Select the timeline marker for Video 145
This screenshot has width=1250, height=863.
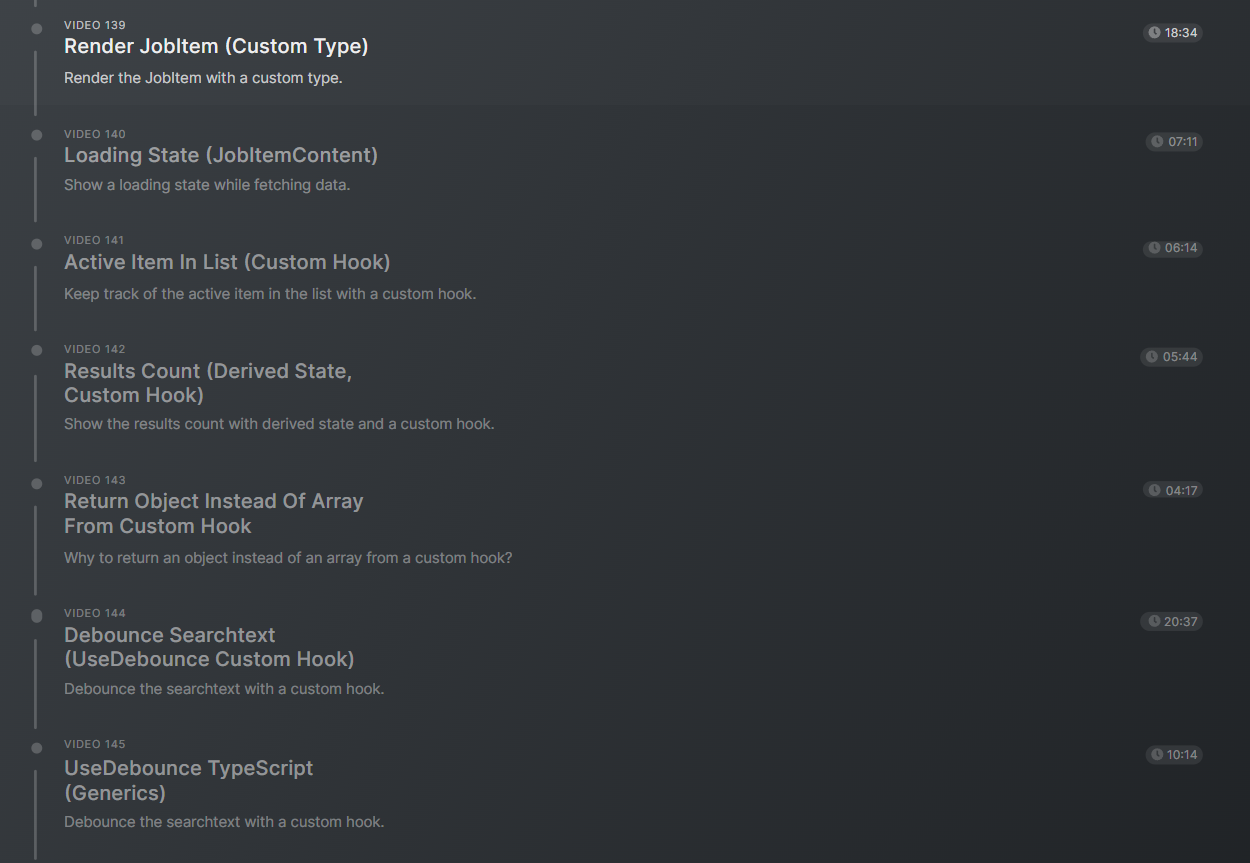[37, 748]
